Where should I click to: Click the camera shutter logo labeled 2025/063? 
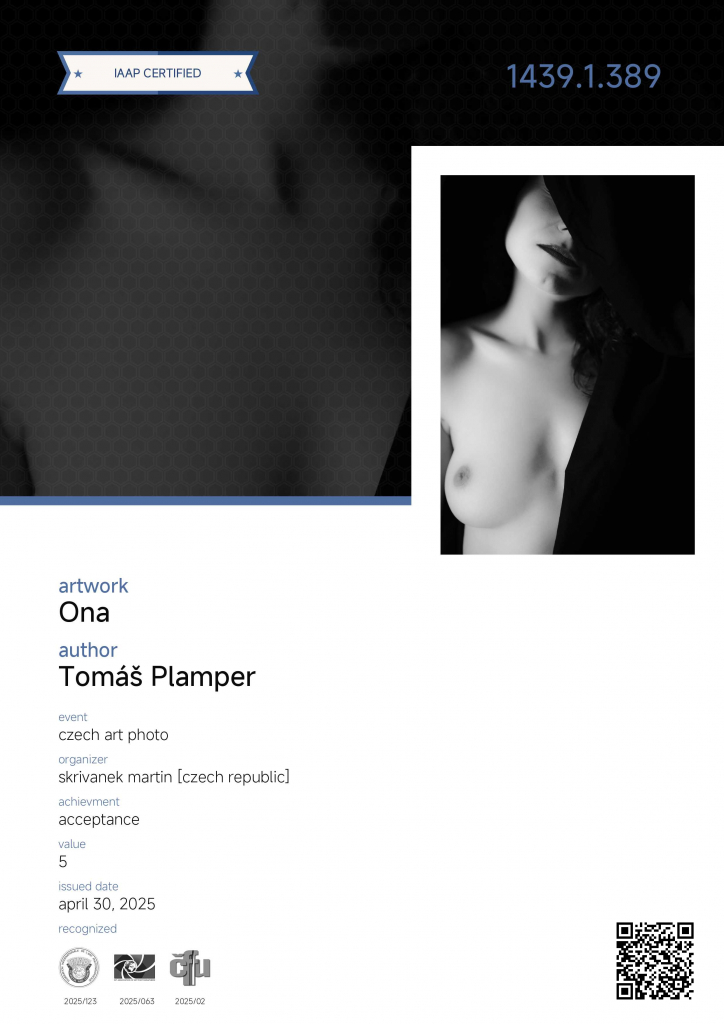tap(134, 967)
